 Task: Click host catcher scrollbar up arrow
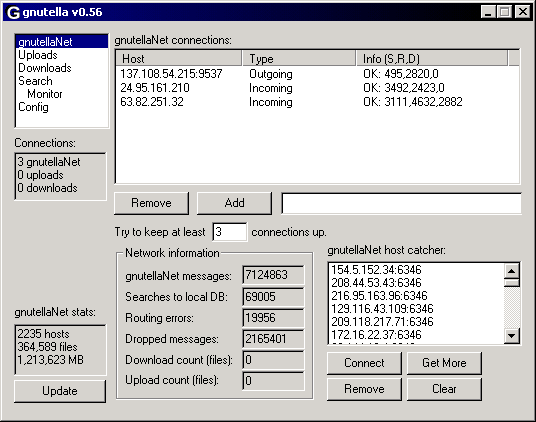click(512, 272)
